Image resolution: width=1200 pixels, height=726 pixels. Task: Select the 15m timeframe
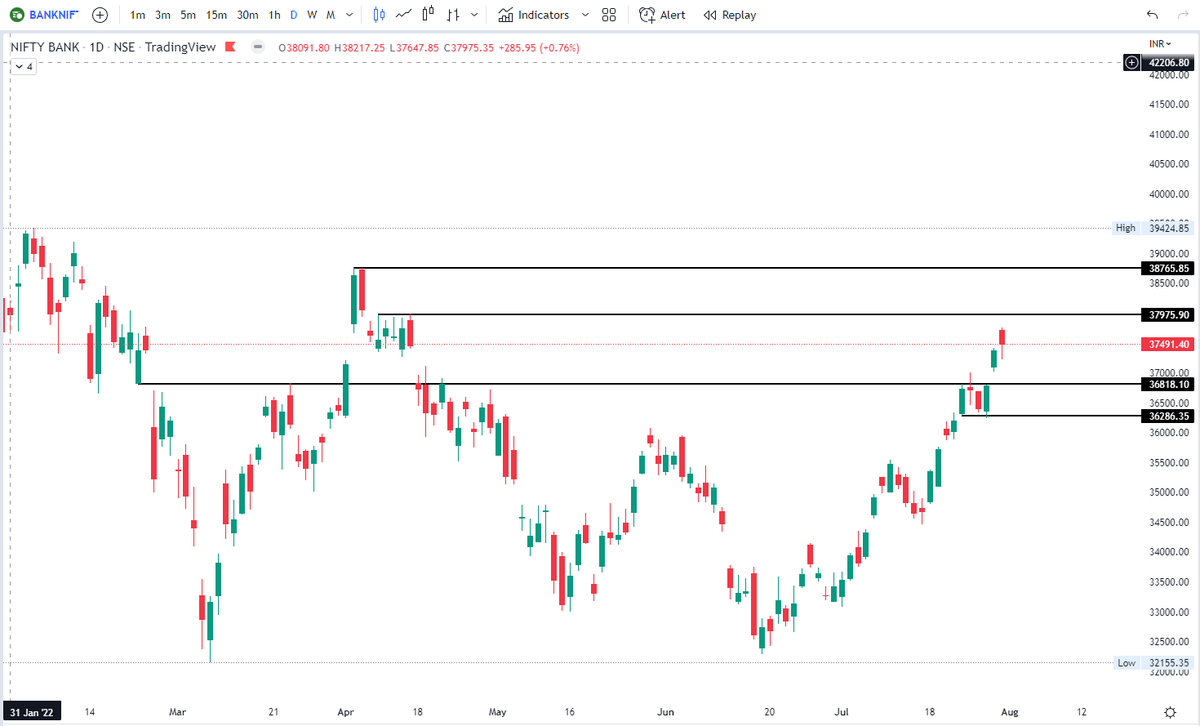coord(216,15)
